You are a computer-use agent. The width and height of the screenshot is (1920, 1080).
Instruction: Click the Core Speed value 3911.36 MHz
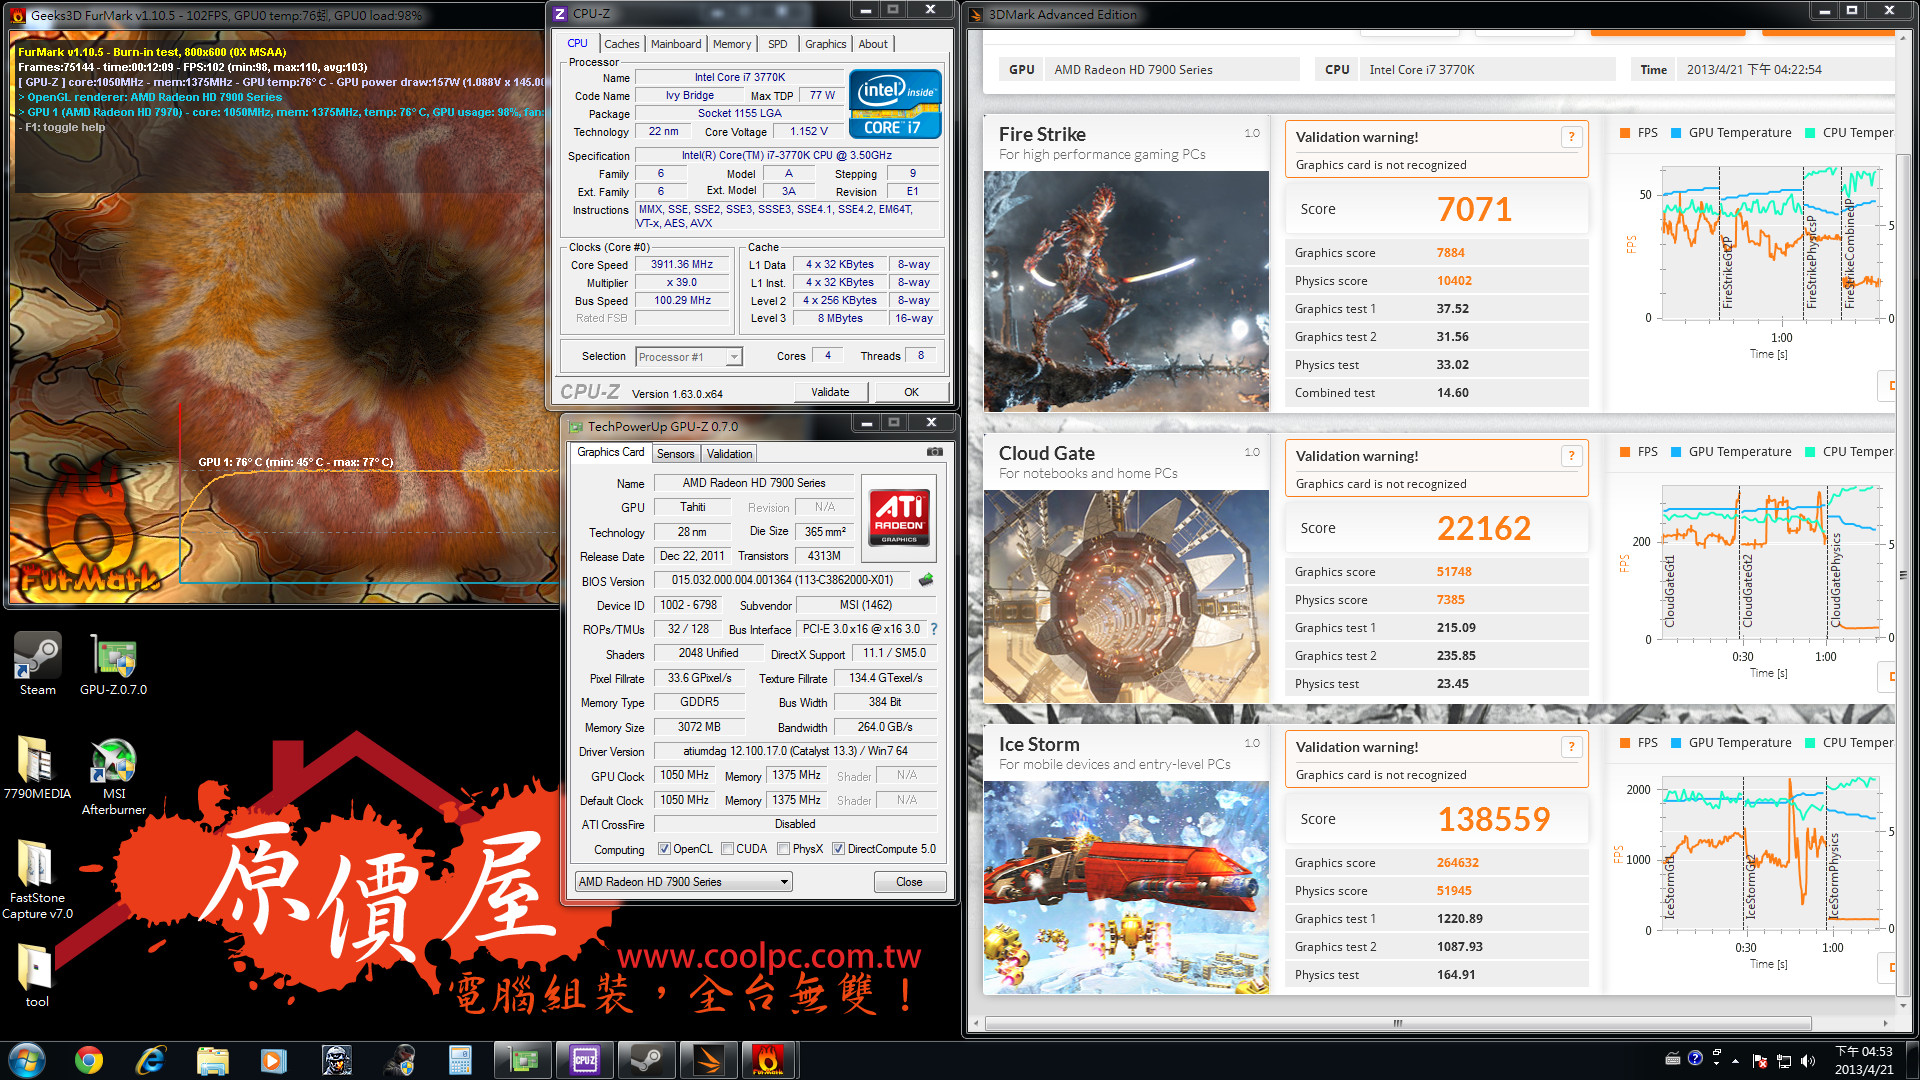(682, 265)
